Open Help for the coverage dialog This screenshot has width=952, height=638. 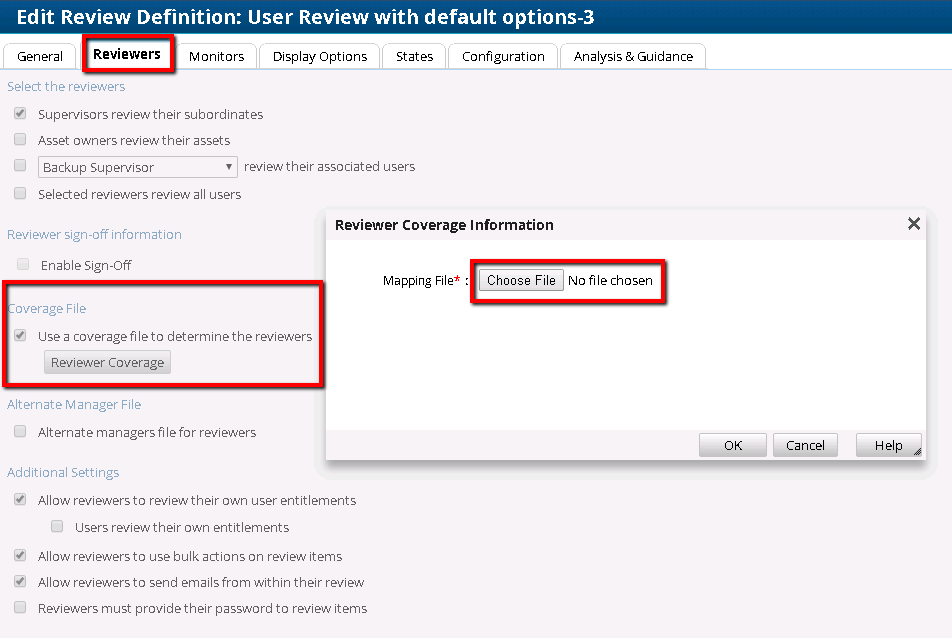pyautogui.click(x=888, y=445)
